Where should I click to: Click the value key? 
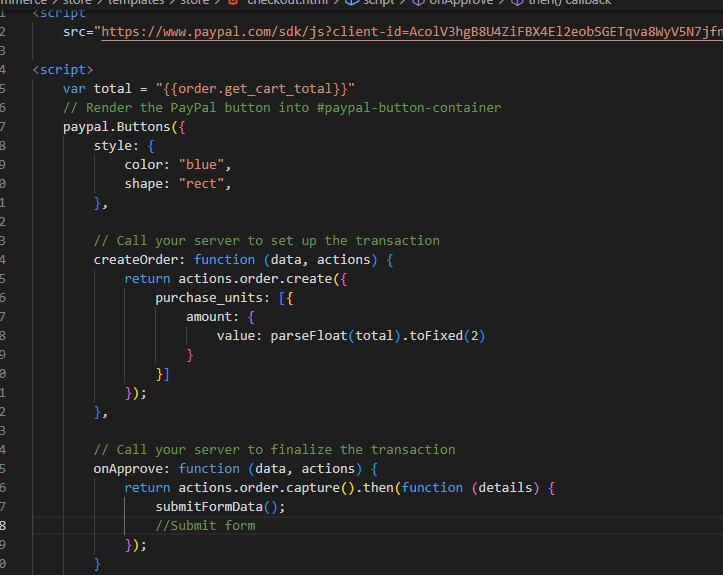236,336
